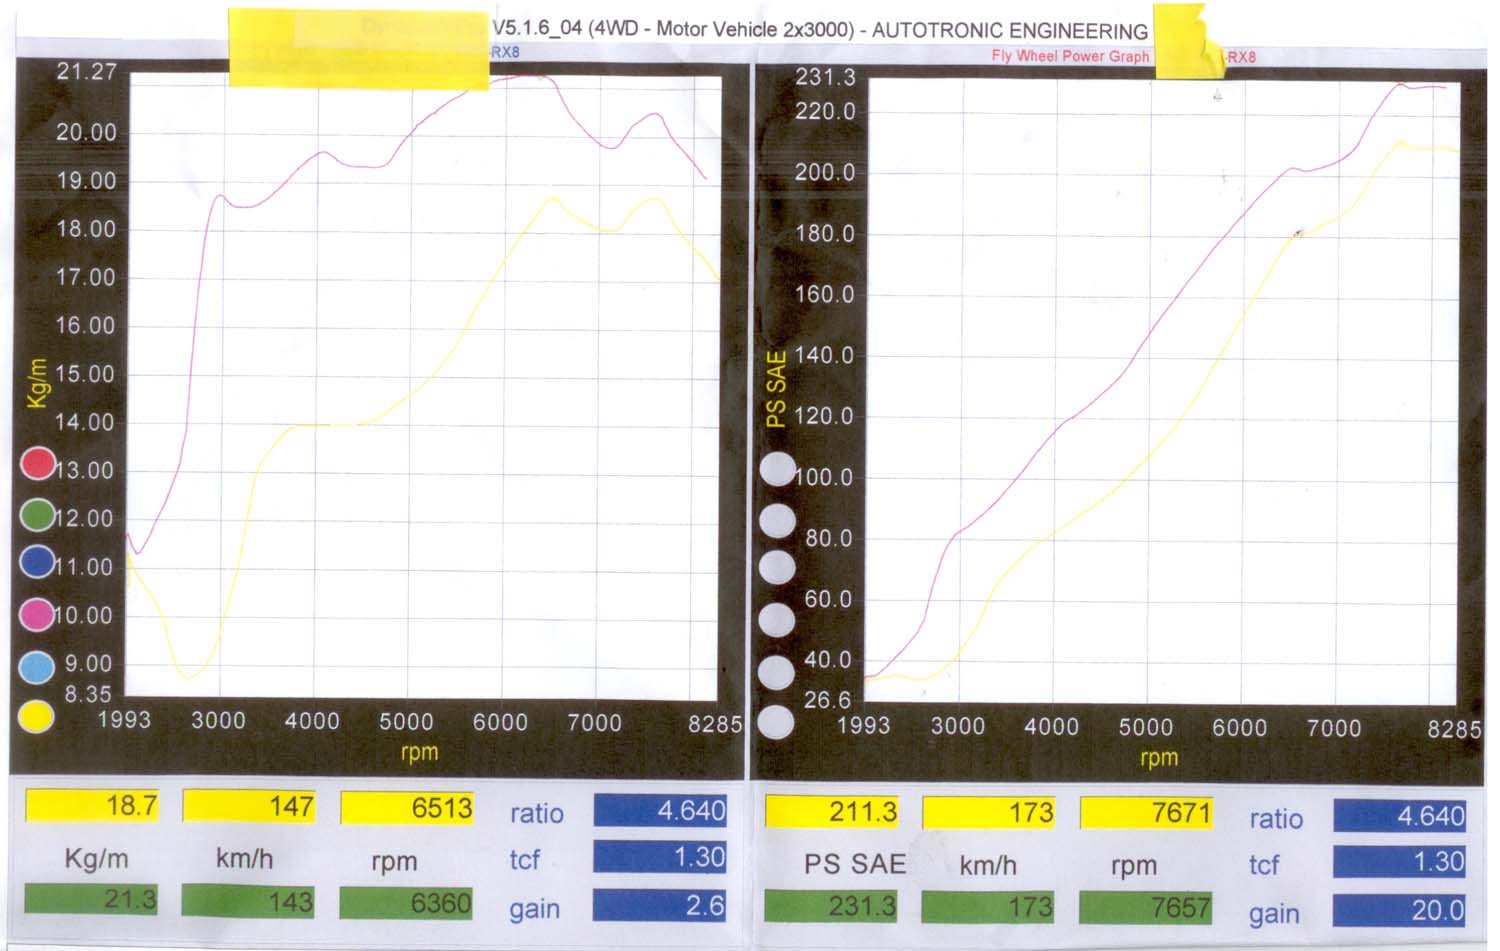
Task: Click the gray circle beside 26.6 on power graph
Action: point(776,721)
